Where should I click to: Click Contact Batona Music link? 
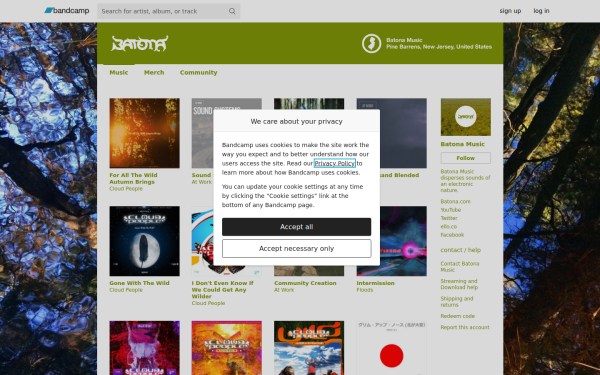(460, 267)
